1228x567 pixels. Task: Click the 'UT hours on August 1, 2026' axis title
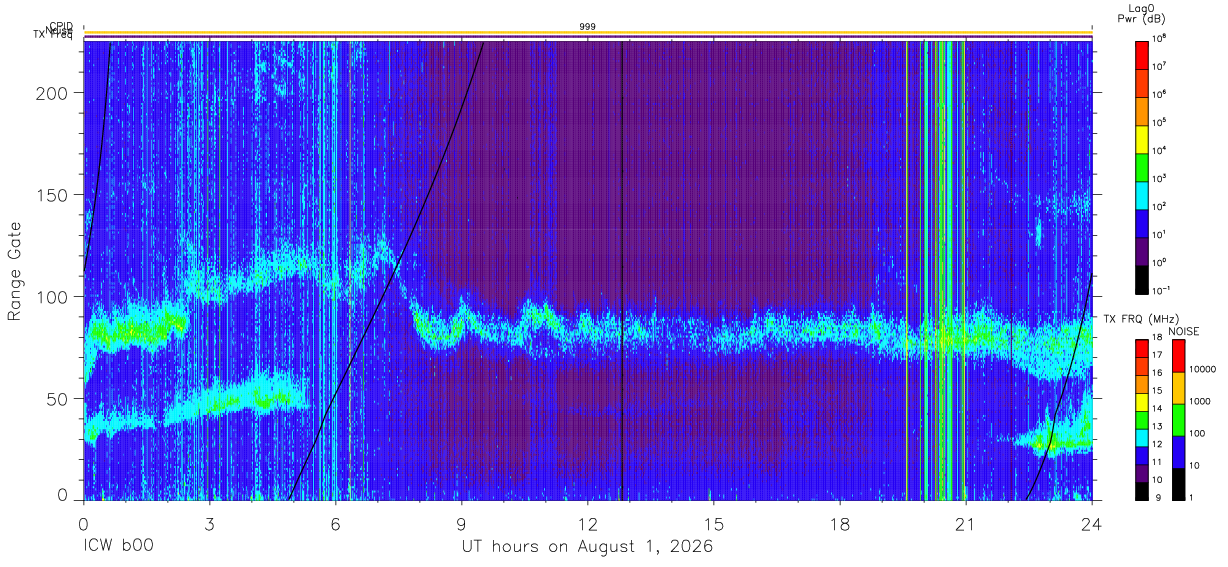click(587, 547)
